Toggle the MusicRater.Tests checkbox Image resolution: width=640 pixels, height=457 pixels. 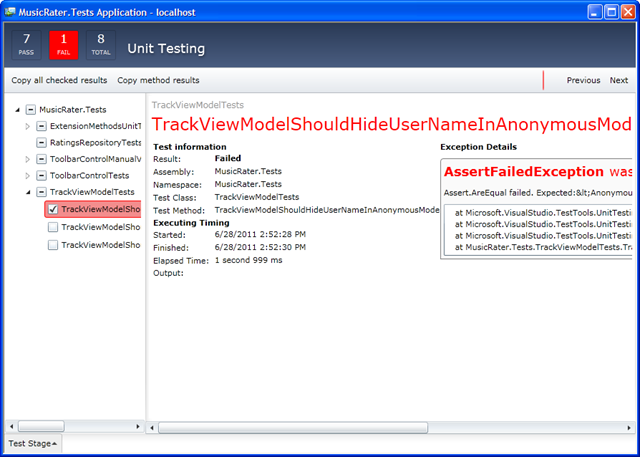(31, 110)
